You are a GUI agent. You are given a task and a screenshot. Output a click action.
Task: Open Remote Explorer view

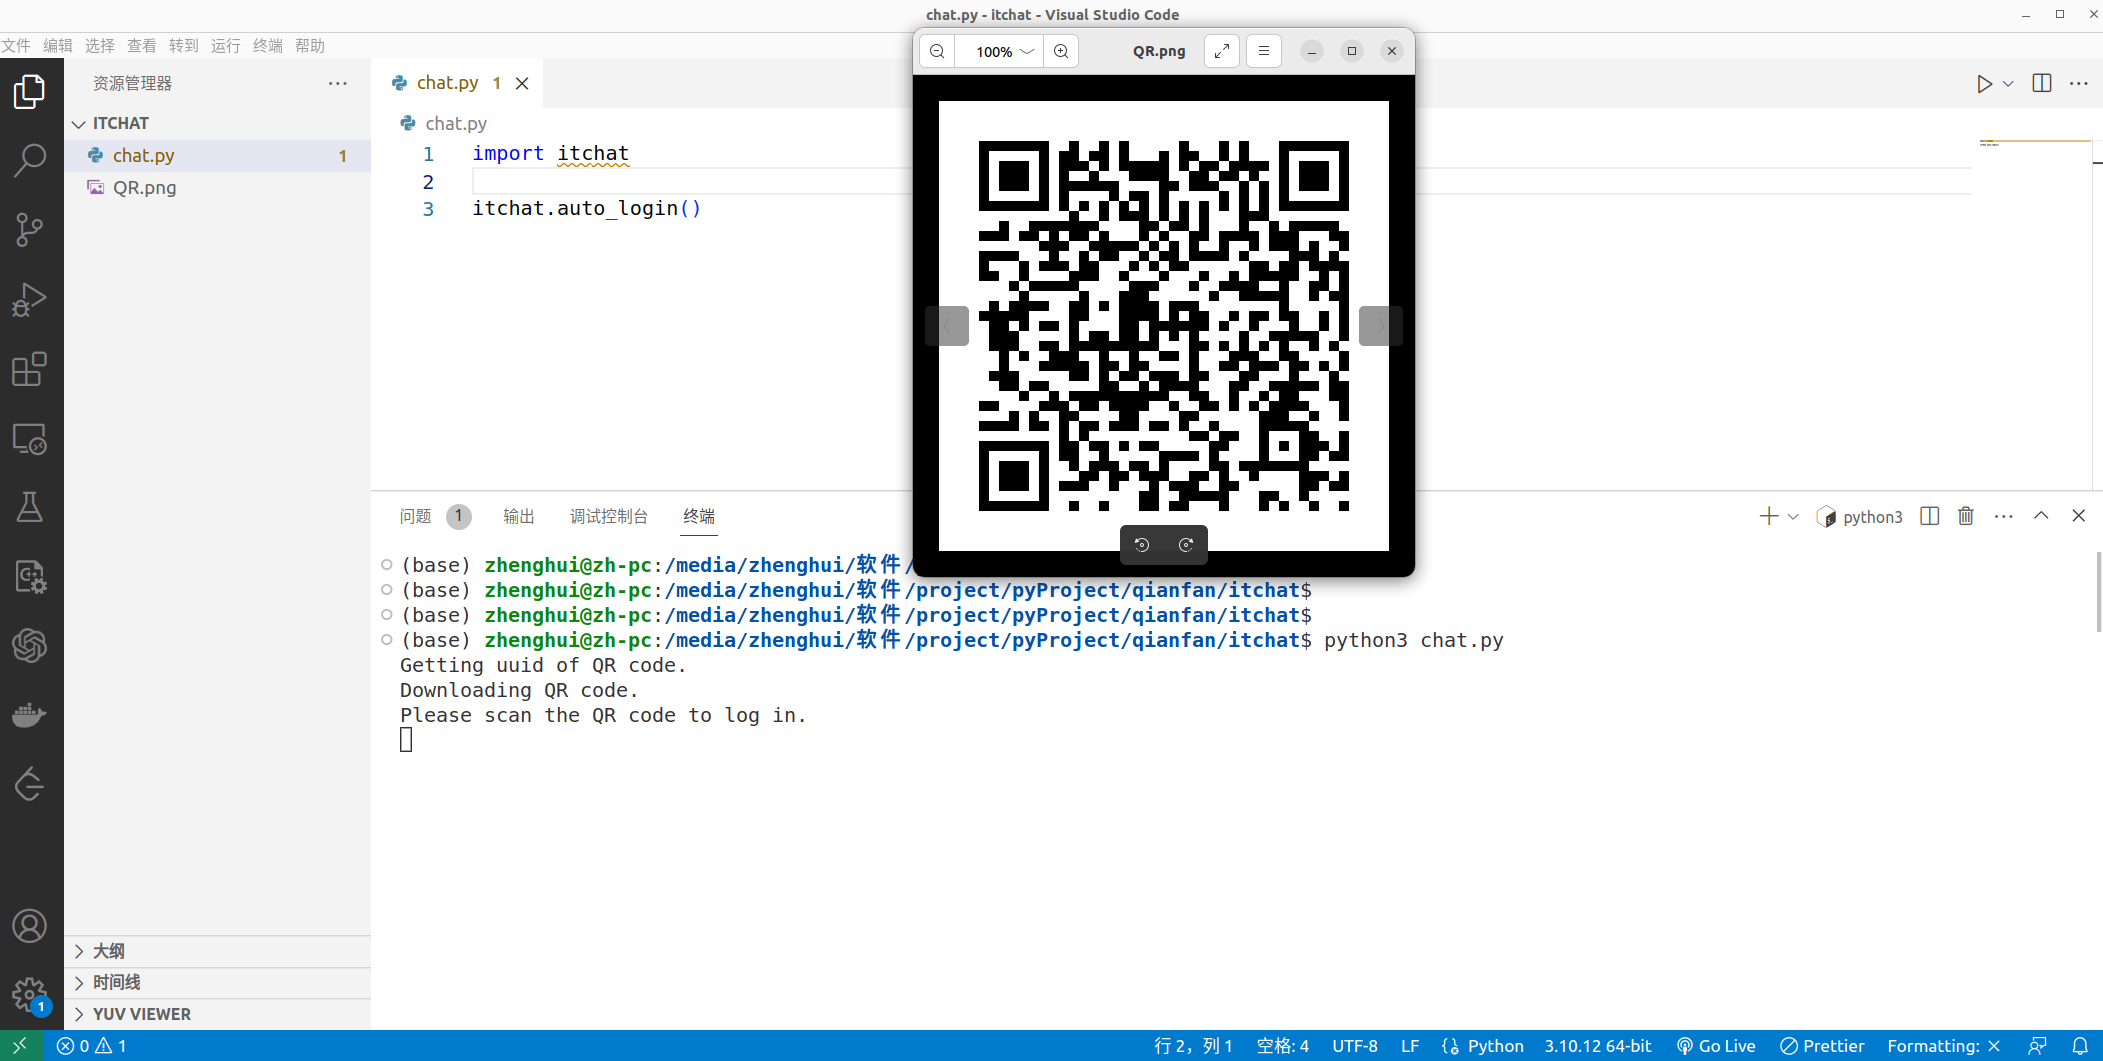click(30, 439)
